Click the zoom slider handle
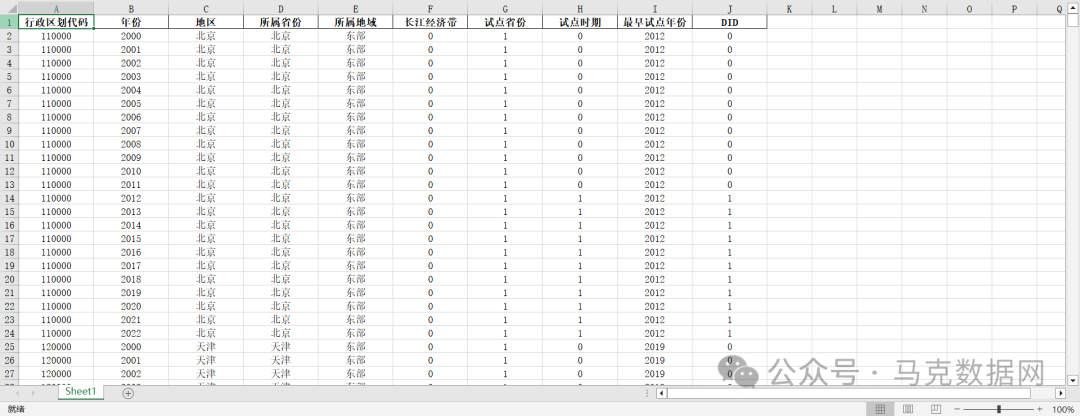Screen dimensions: 1080x416 point(1000,409)
